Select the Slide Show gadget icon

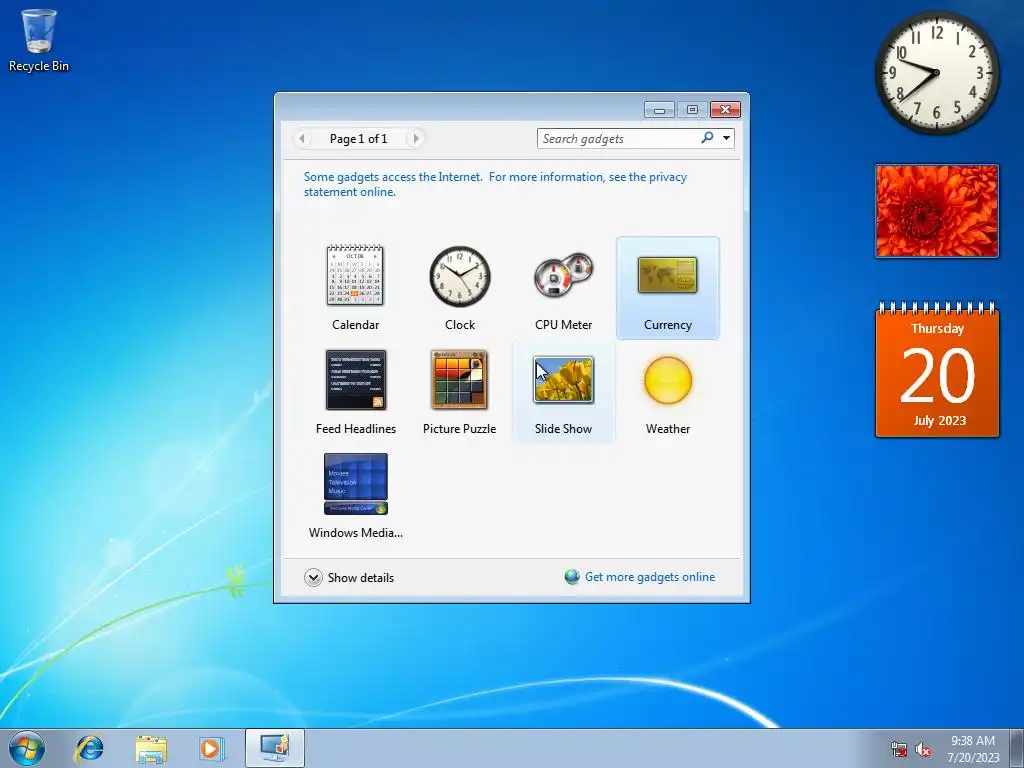563,379
